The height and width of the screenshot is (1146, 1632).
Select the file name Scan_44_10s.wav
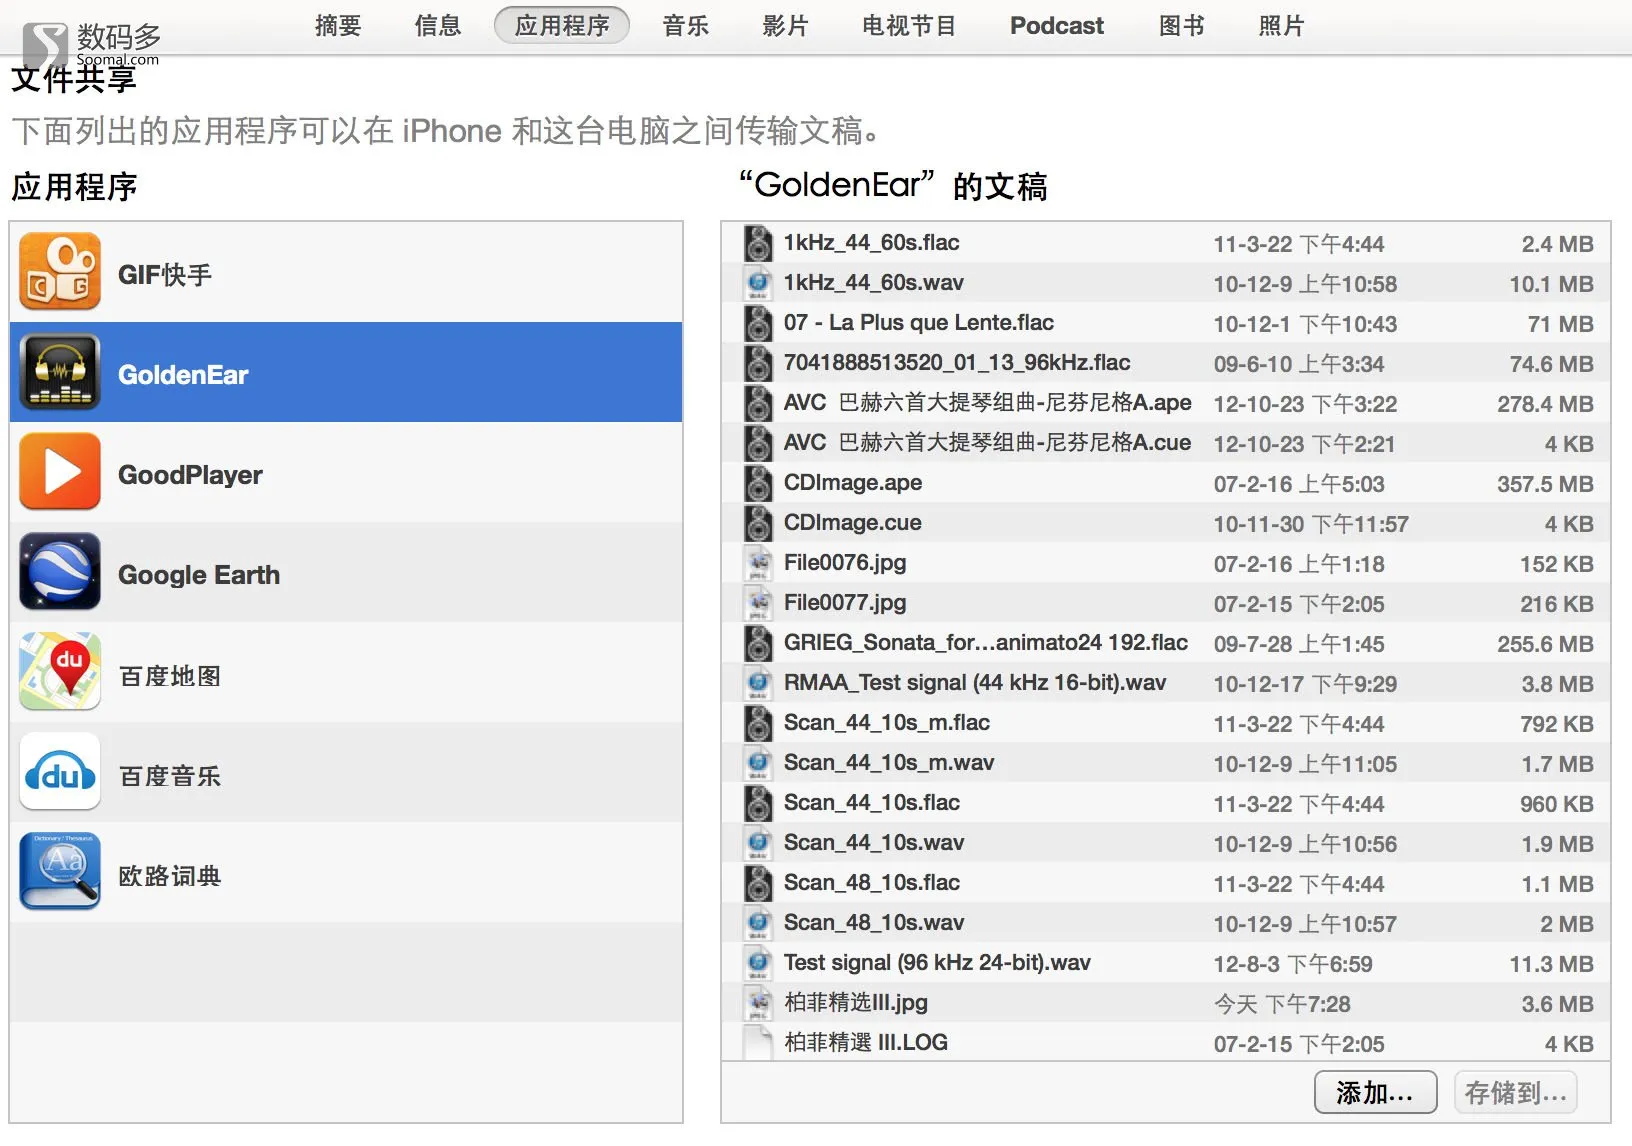click(x=874, y=842)
